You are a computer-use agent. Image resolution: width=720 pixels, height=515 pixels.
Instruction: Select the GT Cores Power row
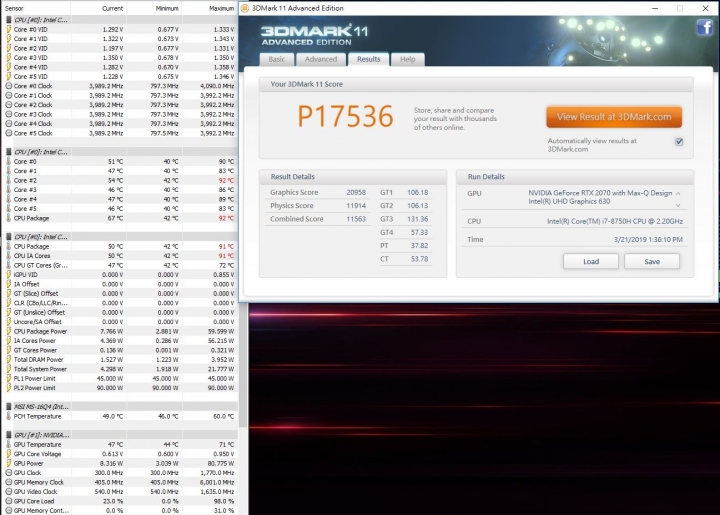[120, 350]
